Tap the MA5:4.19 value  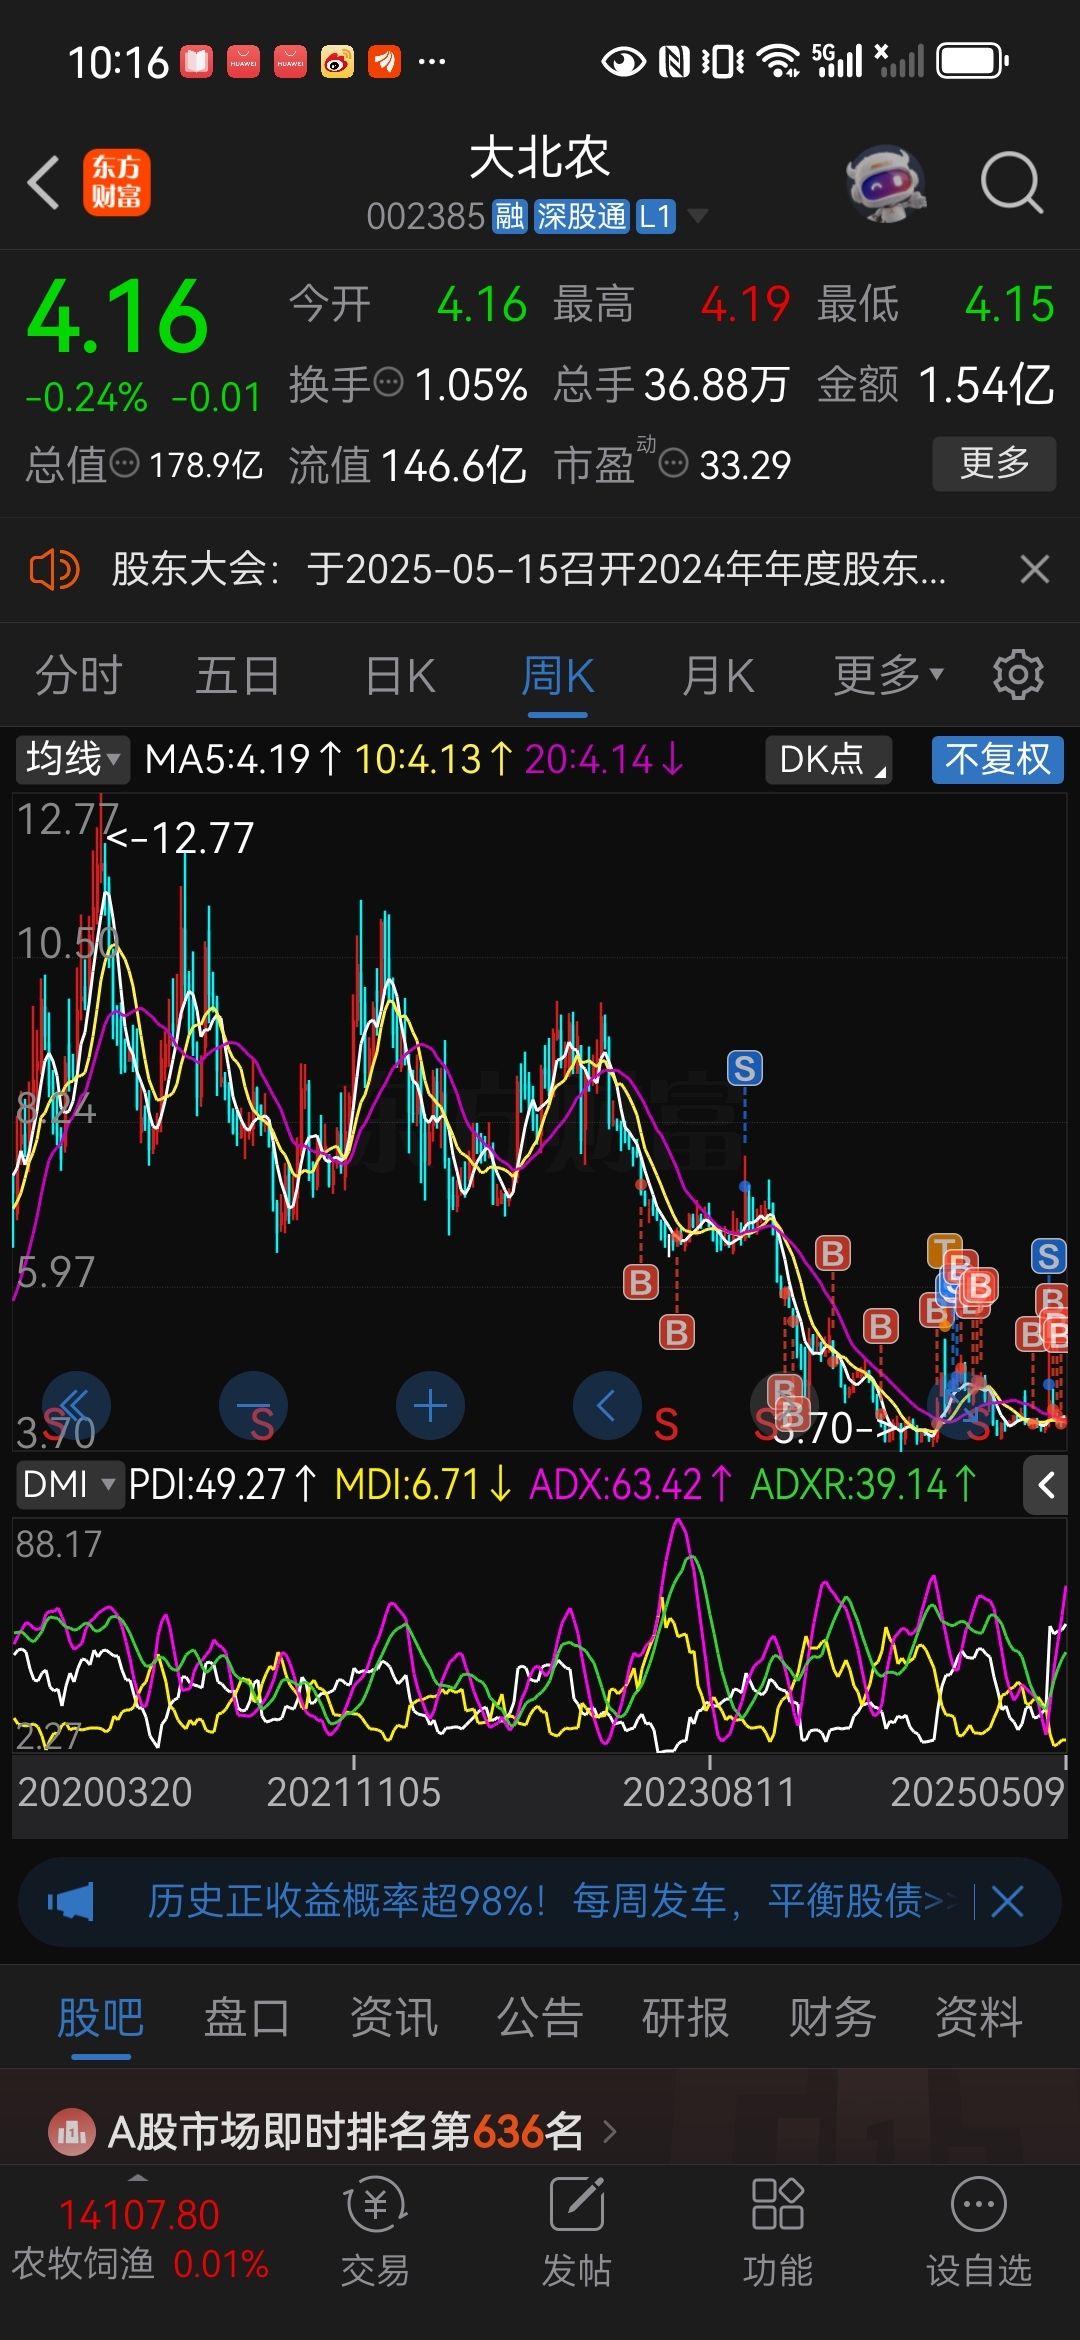pyautogui.click(x=243, y=759)
